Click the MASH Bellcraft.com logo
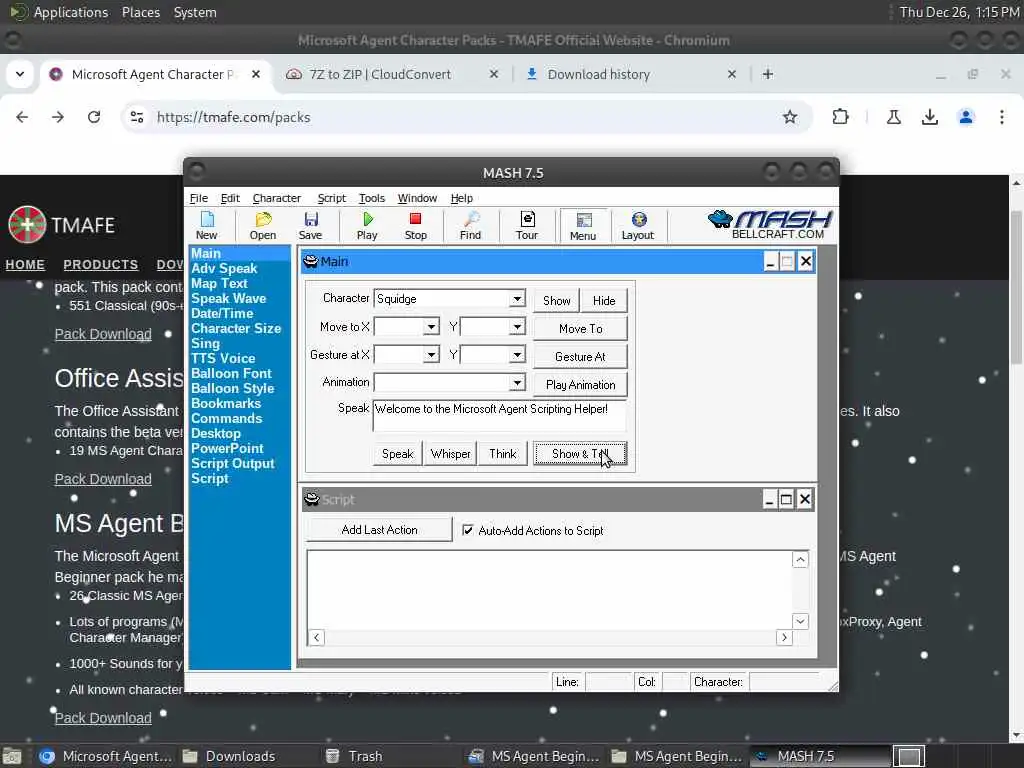Image resolution: width=1024 pixels, height=768 pixels. (771, 225)
